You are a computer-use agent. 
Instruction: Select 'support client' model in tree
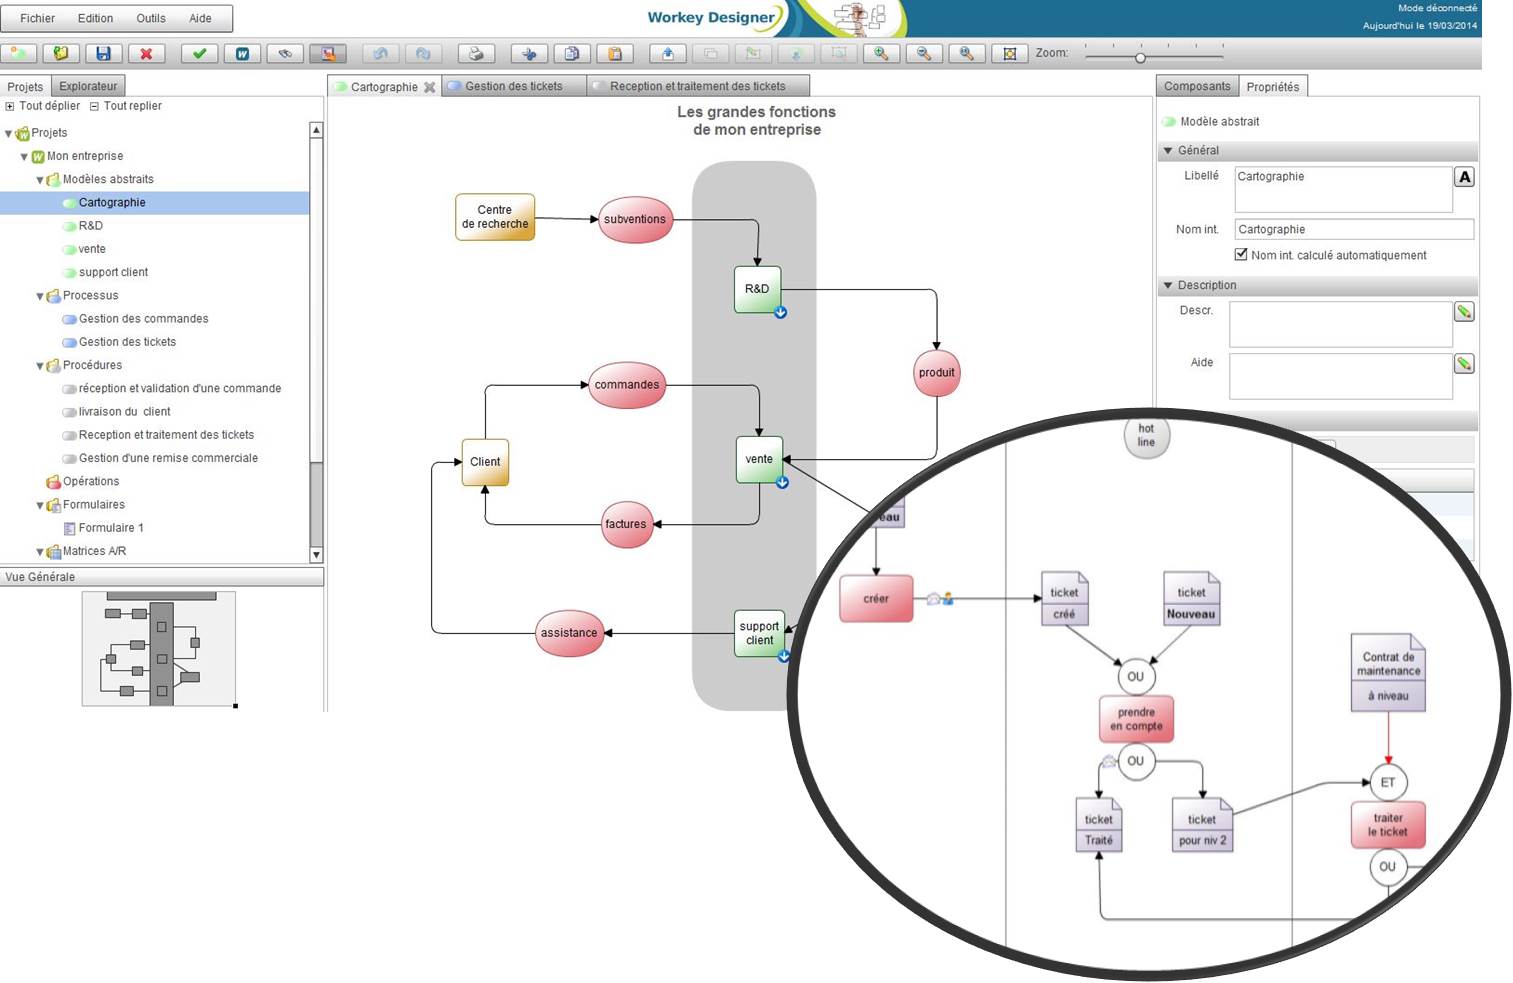click(113, 272)
